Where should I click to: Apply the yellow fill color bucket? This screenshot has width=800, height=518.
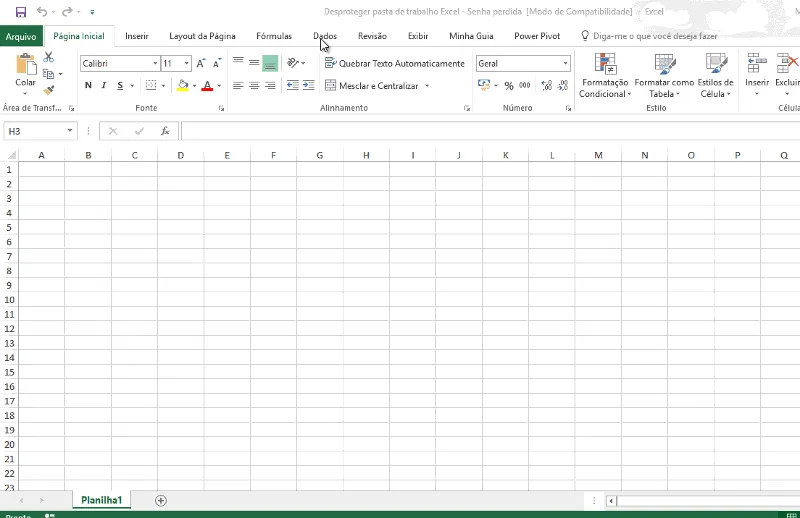click(183, 85)
